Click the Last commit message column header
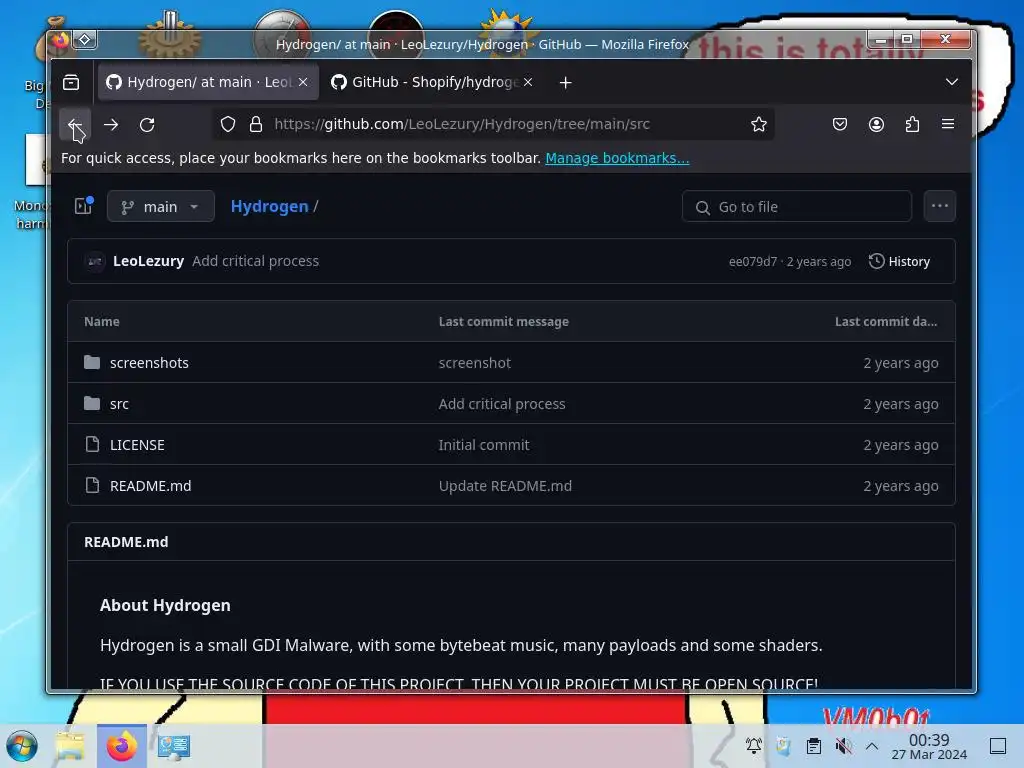The height and width of the screenshot is (768, 1024). (x=504, y=321)
